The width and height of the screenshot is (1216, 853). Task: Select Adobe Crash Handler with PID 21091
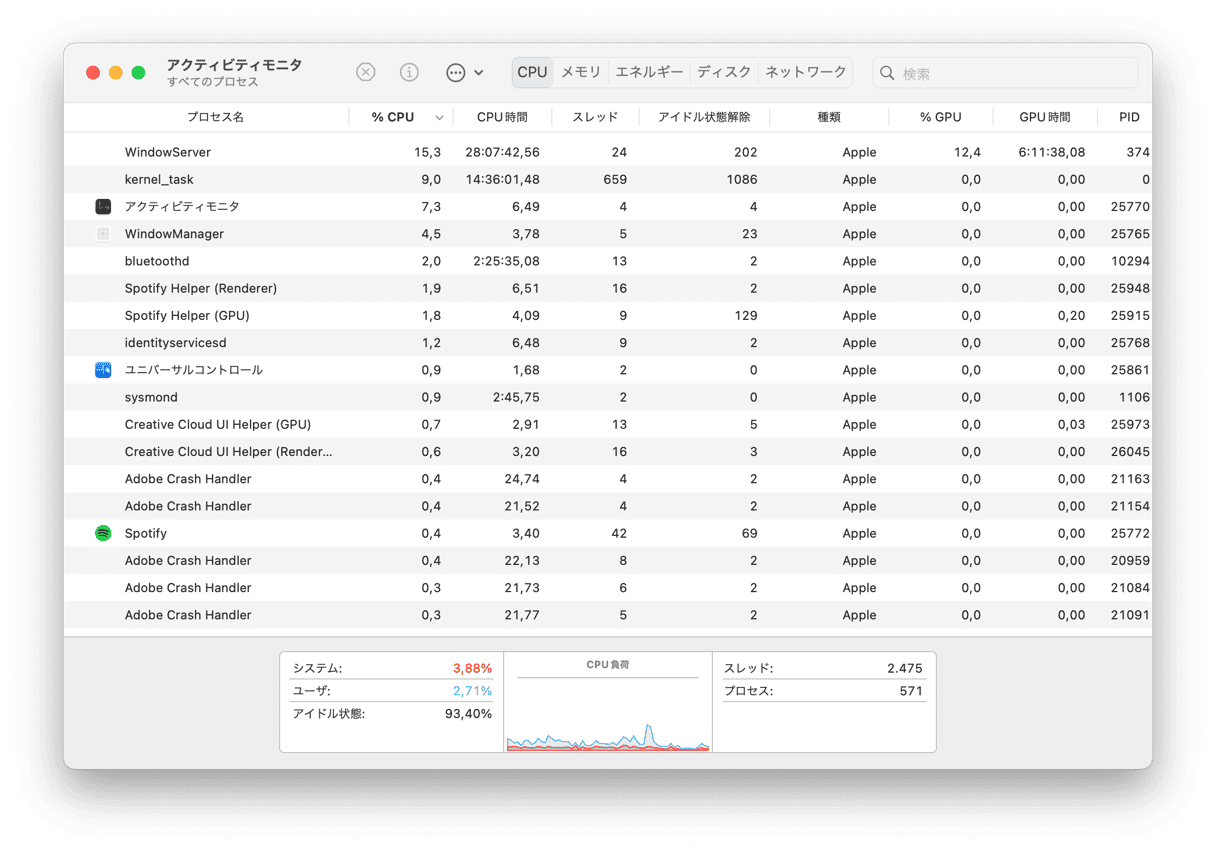608,615
